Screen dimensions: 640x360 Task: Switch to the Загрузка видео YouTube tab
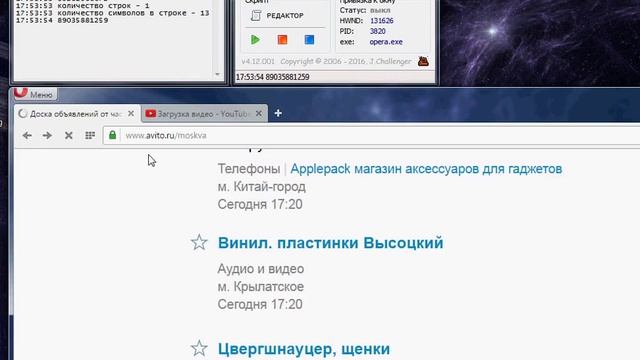pos(198,114)
